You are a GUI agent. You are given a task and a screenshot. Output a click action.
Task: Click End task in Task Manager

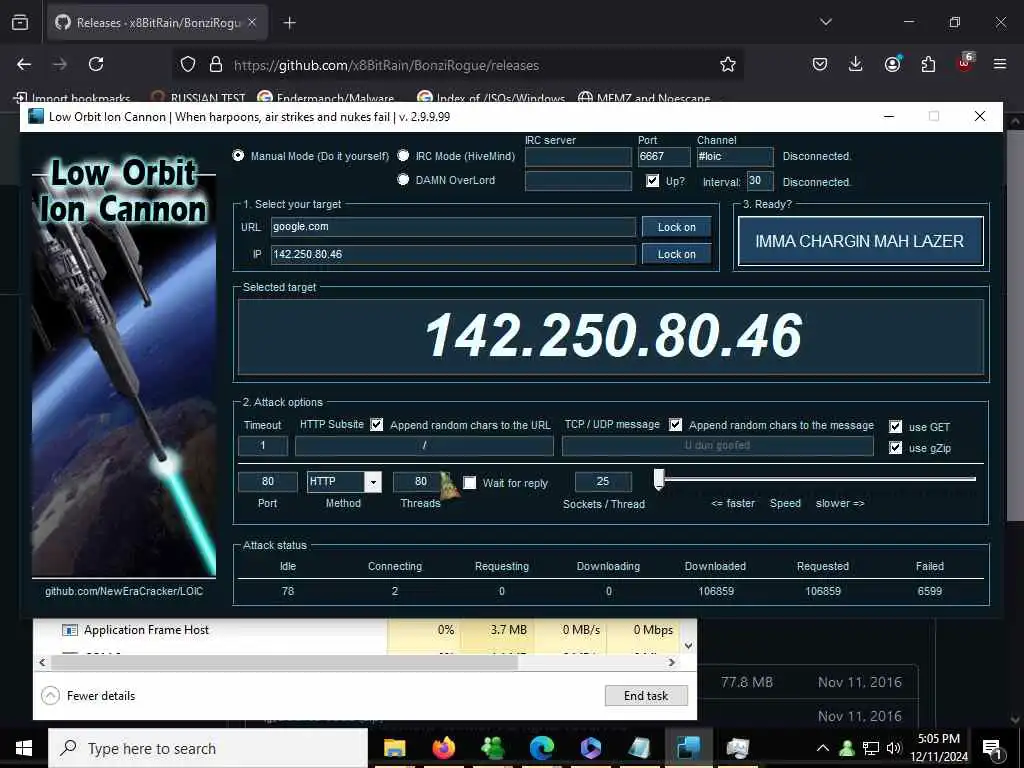tap(646, 696)
